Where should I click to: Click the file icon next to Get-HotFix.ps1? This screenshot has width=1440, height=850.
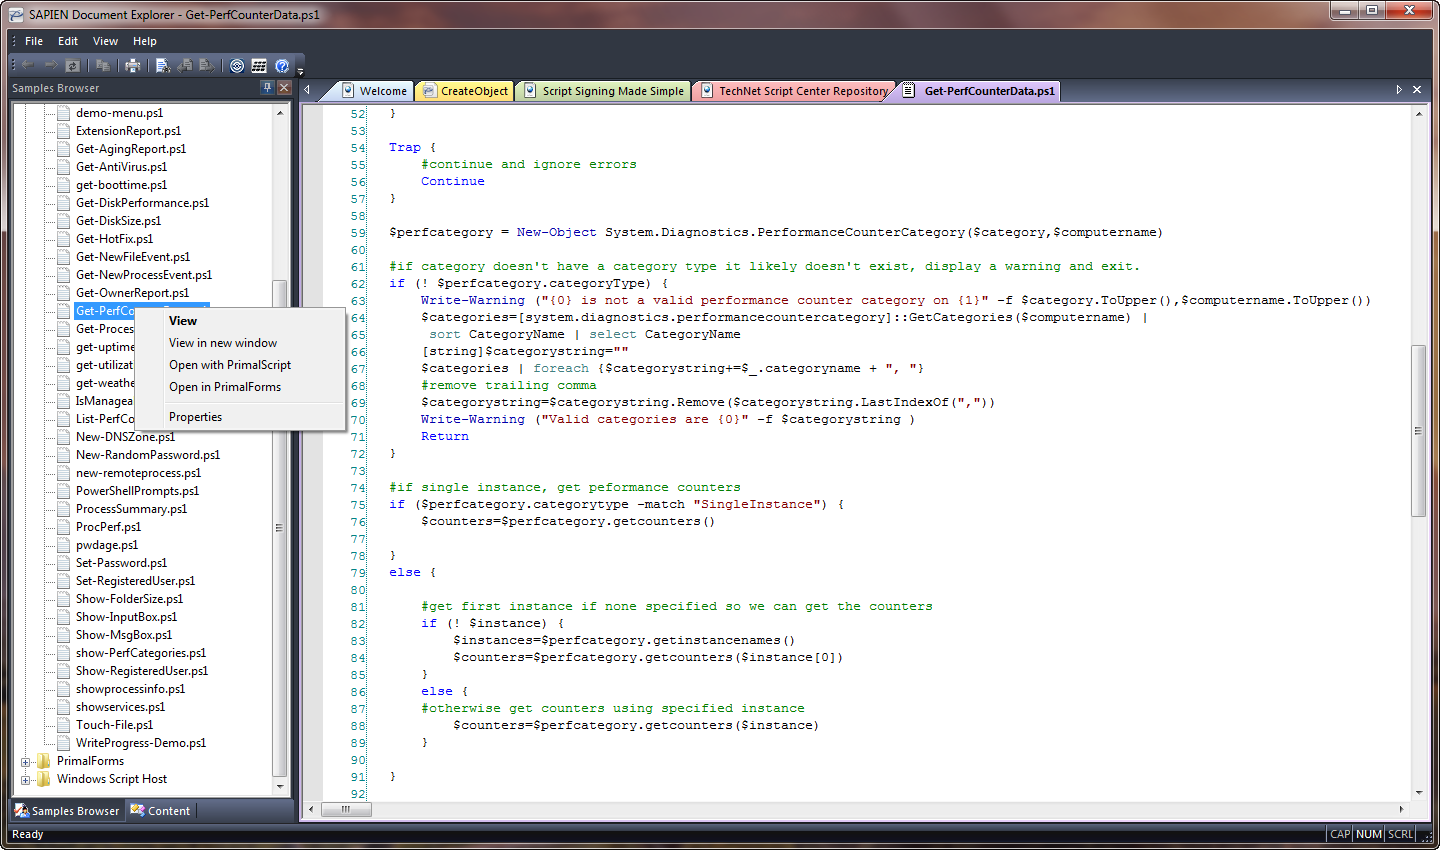(x=63, y=239)
